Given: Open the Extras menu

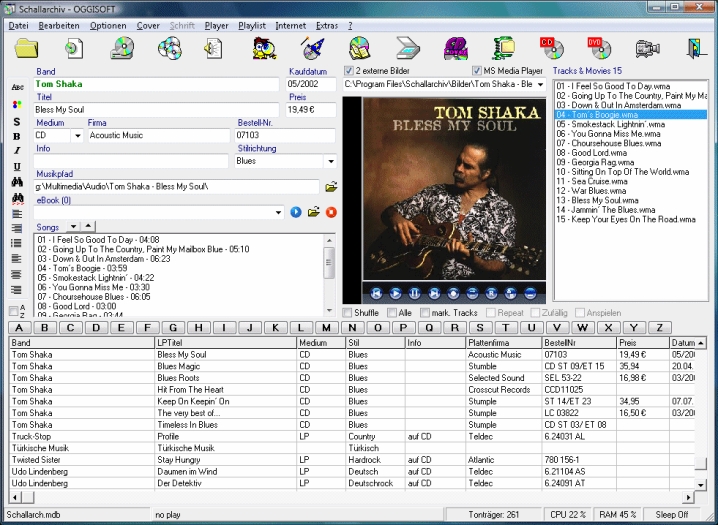Looking at the screenshot, I should (326, 25).
